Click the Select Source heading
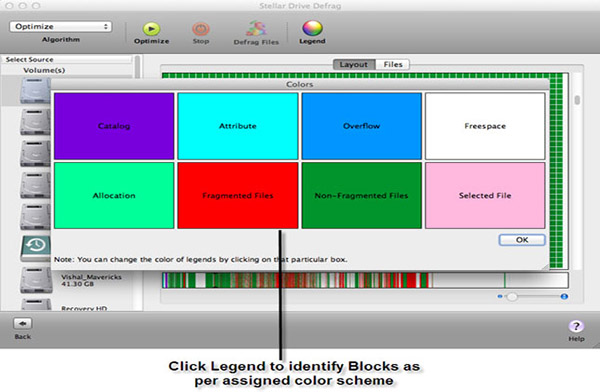This screenshot has width=600, height=392. click(29, 59)
